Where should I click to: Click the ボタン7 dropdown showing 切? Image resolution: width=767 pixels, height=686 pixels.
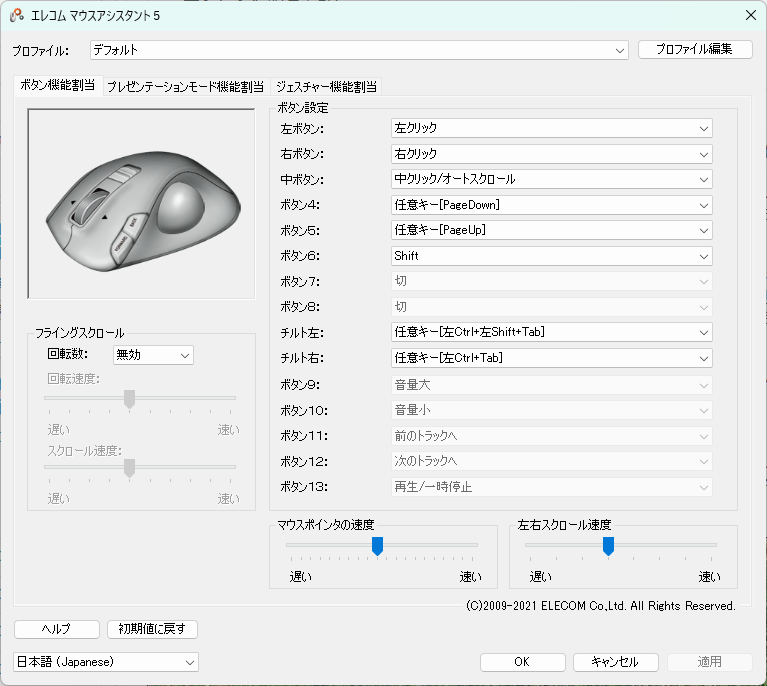point(552,281)
